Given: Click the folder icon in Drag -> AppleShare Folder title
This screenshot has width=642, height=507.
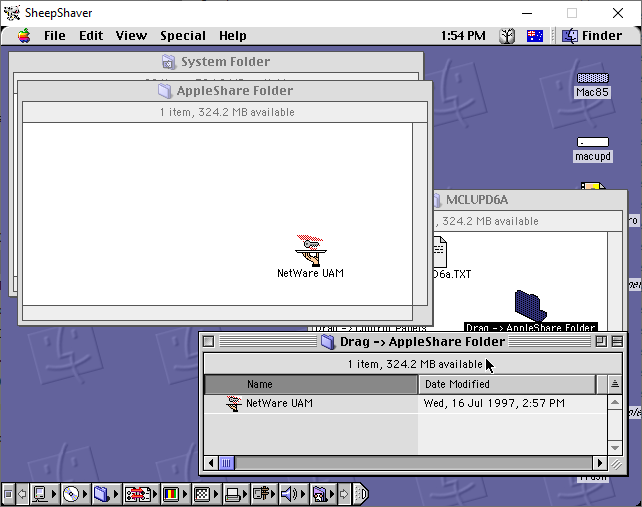Looking at the screenshot, I should [x=328, y=342].
